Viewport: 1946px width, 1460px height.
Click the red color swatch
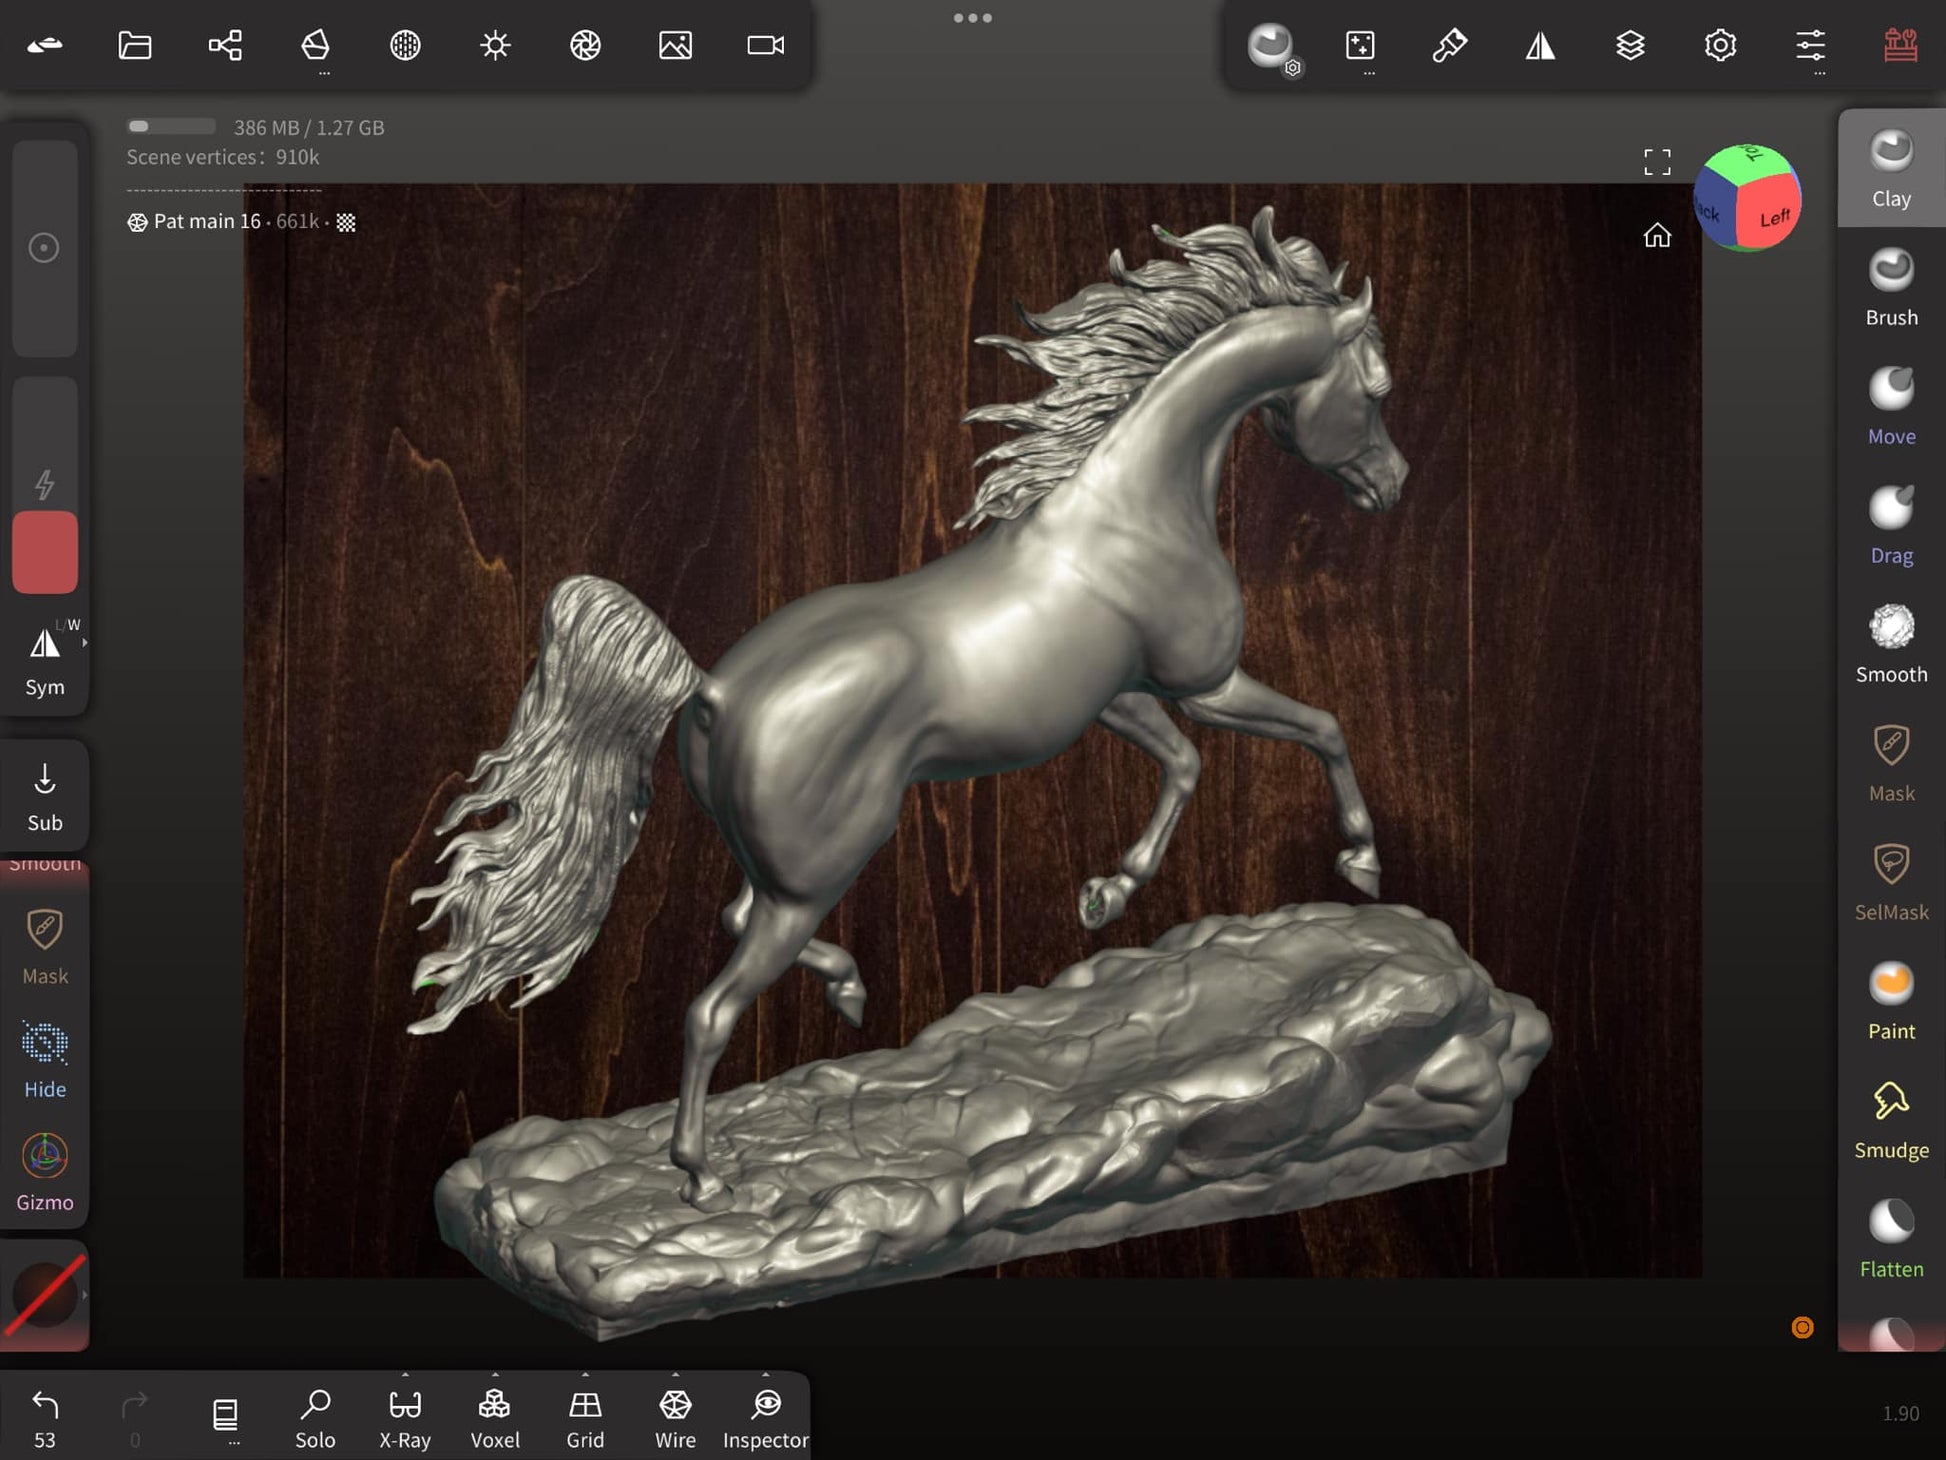(45, 552)
